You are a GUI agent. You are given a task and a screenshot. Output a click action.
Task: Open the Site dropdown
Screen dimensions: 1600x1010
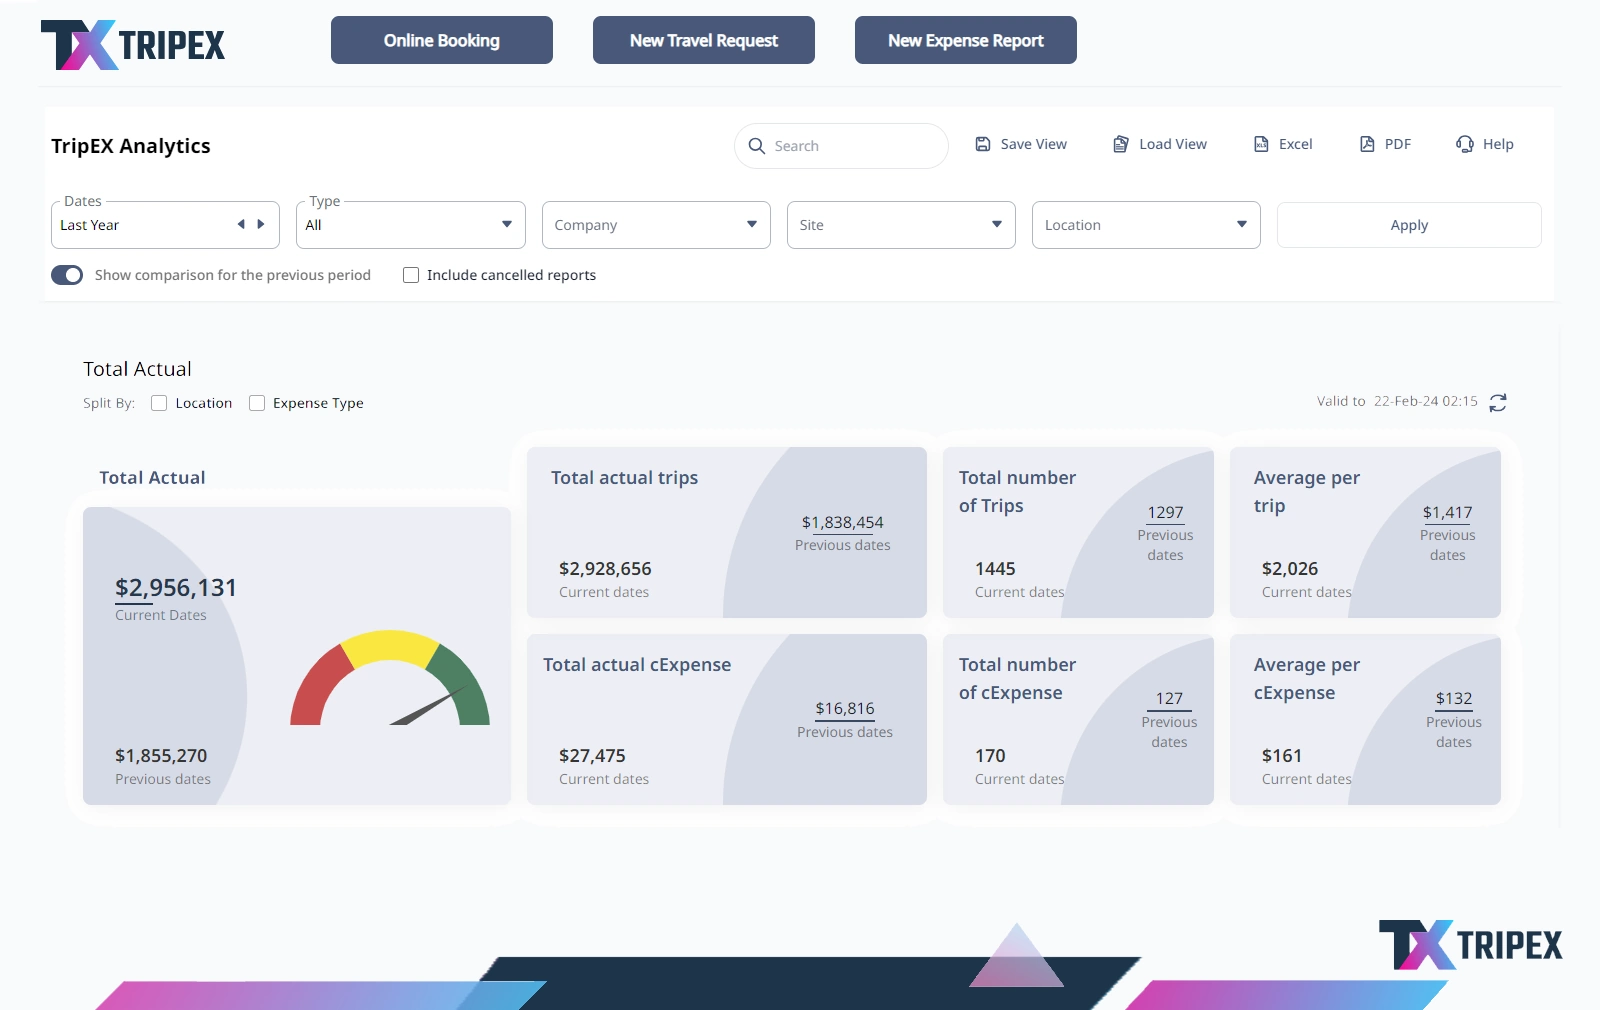(901, 225)
